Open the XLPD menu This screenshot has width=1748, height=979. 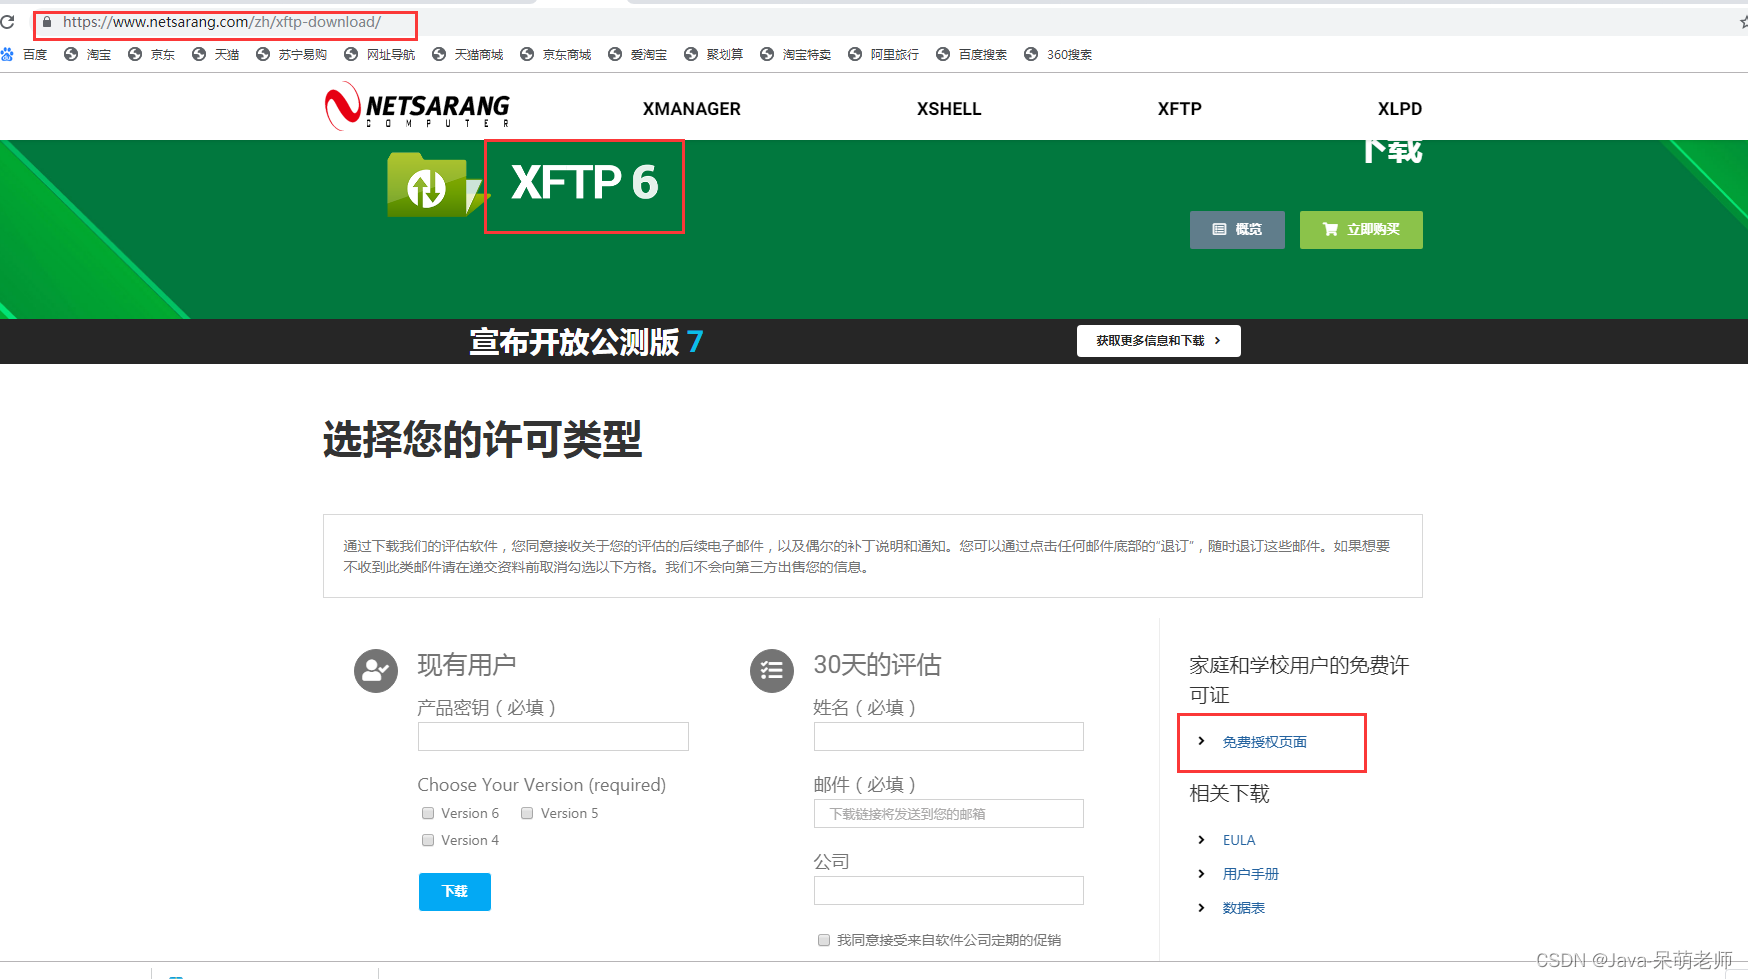click(1400, 109)
